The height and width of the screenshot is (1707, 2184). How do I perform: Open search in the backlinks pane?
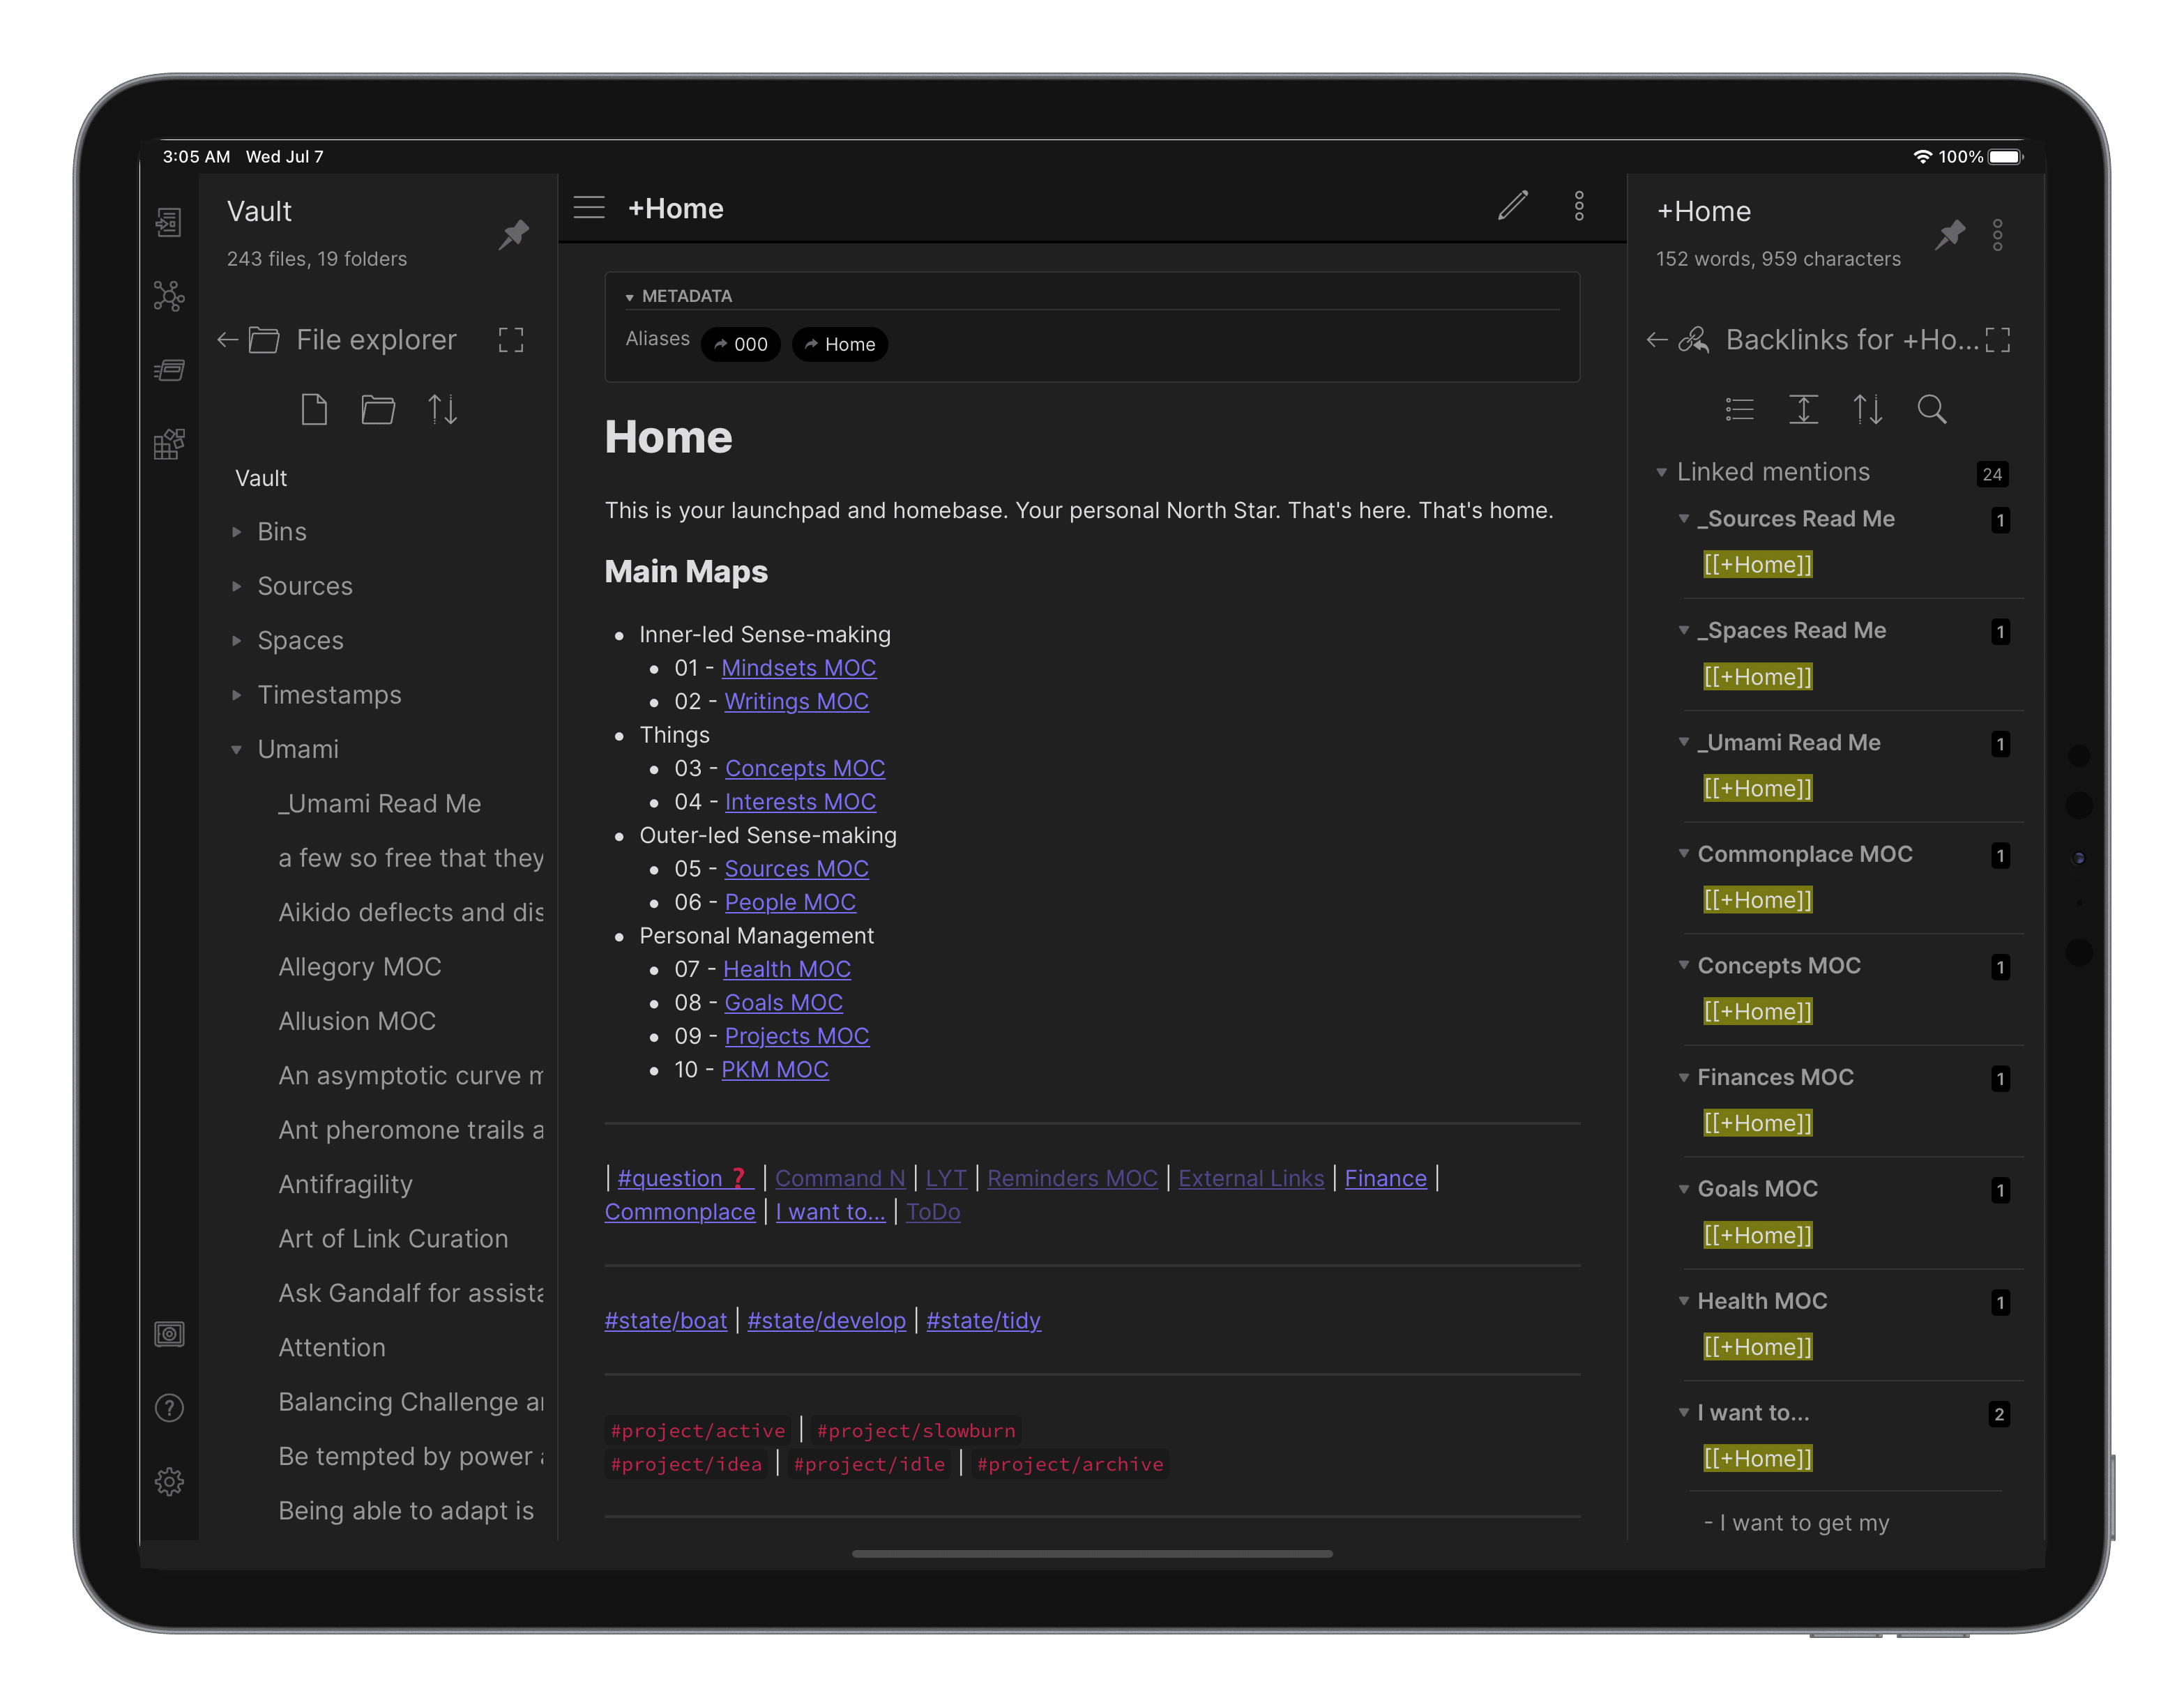click(x=1931, y=410)
